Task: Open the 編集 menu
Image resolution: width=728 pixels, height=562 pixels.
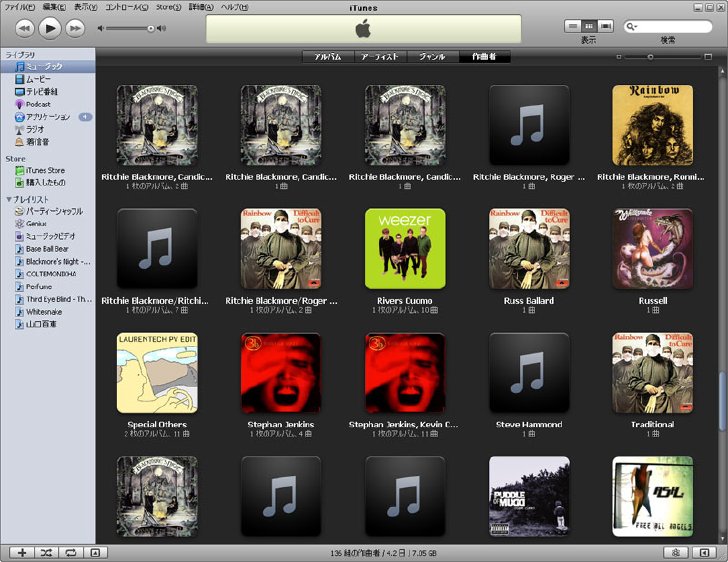Action: pyautogui.click(x=54, y=7)
